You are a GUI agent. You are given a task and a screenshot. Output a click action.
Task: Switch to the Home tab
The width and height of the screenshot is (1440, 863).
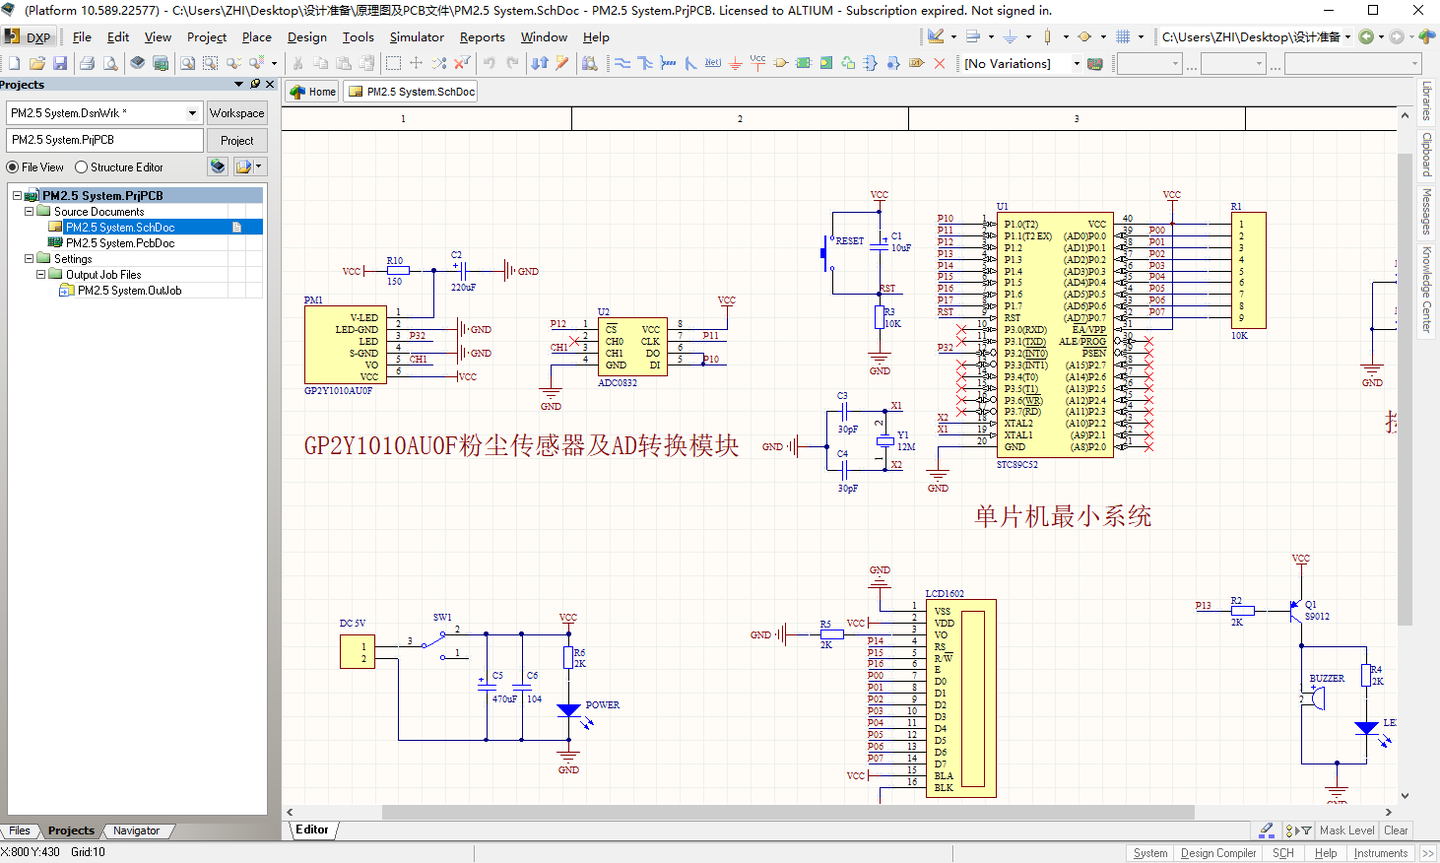click(x=310, y=90)
